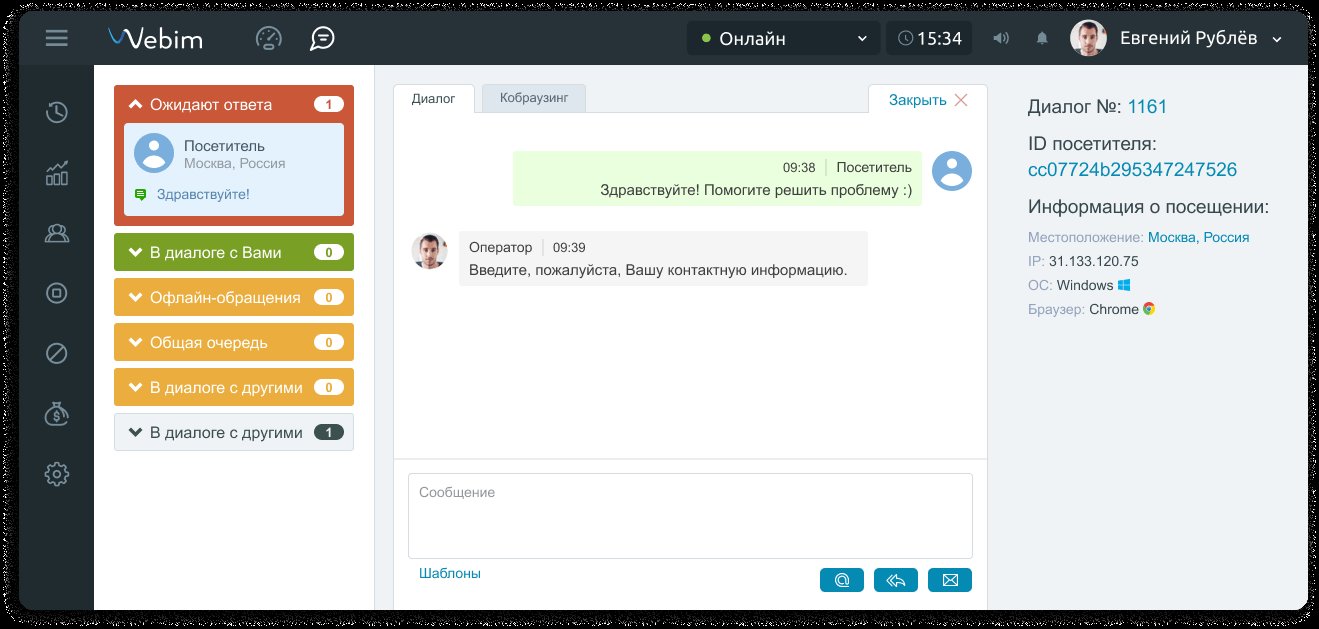
Task: Select the Диалог tab
Action: click(433, 99)
